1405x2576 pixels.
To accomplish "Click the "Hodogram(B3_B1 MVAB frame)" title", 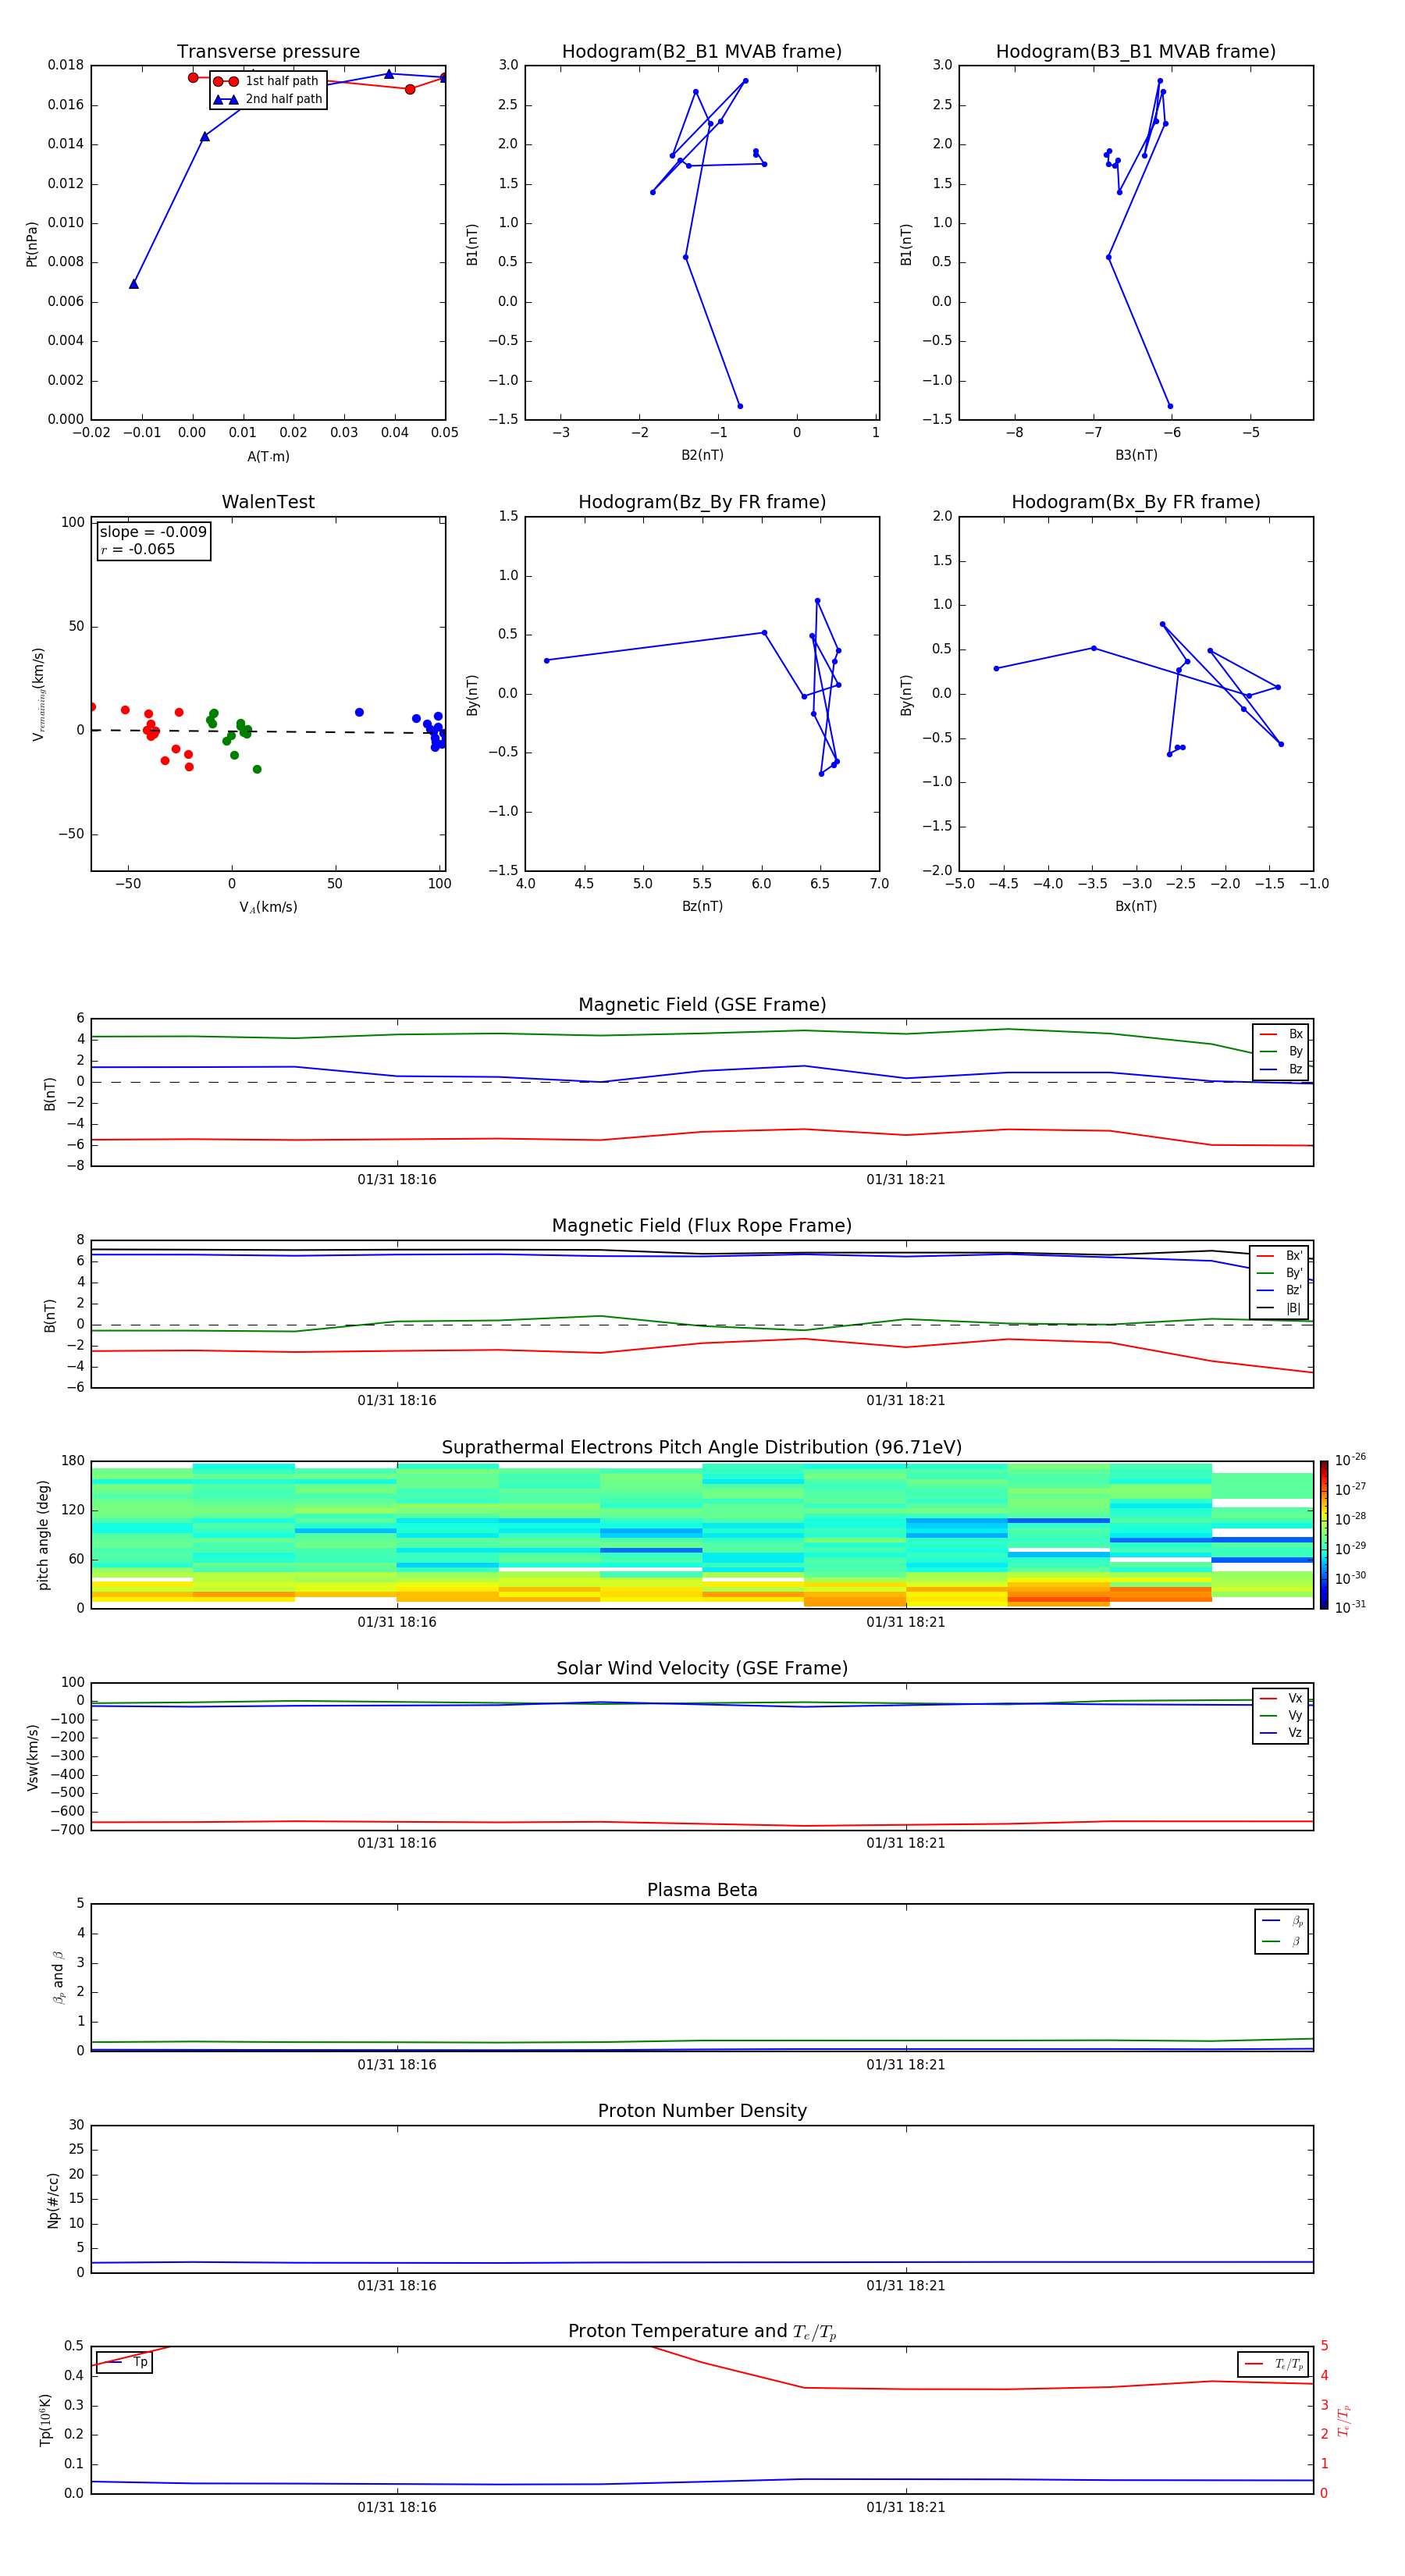I will 1136,52.
